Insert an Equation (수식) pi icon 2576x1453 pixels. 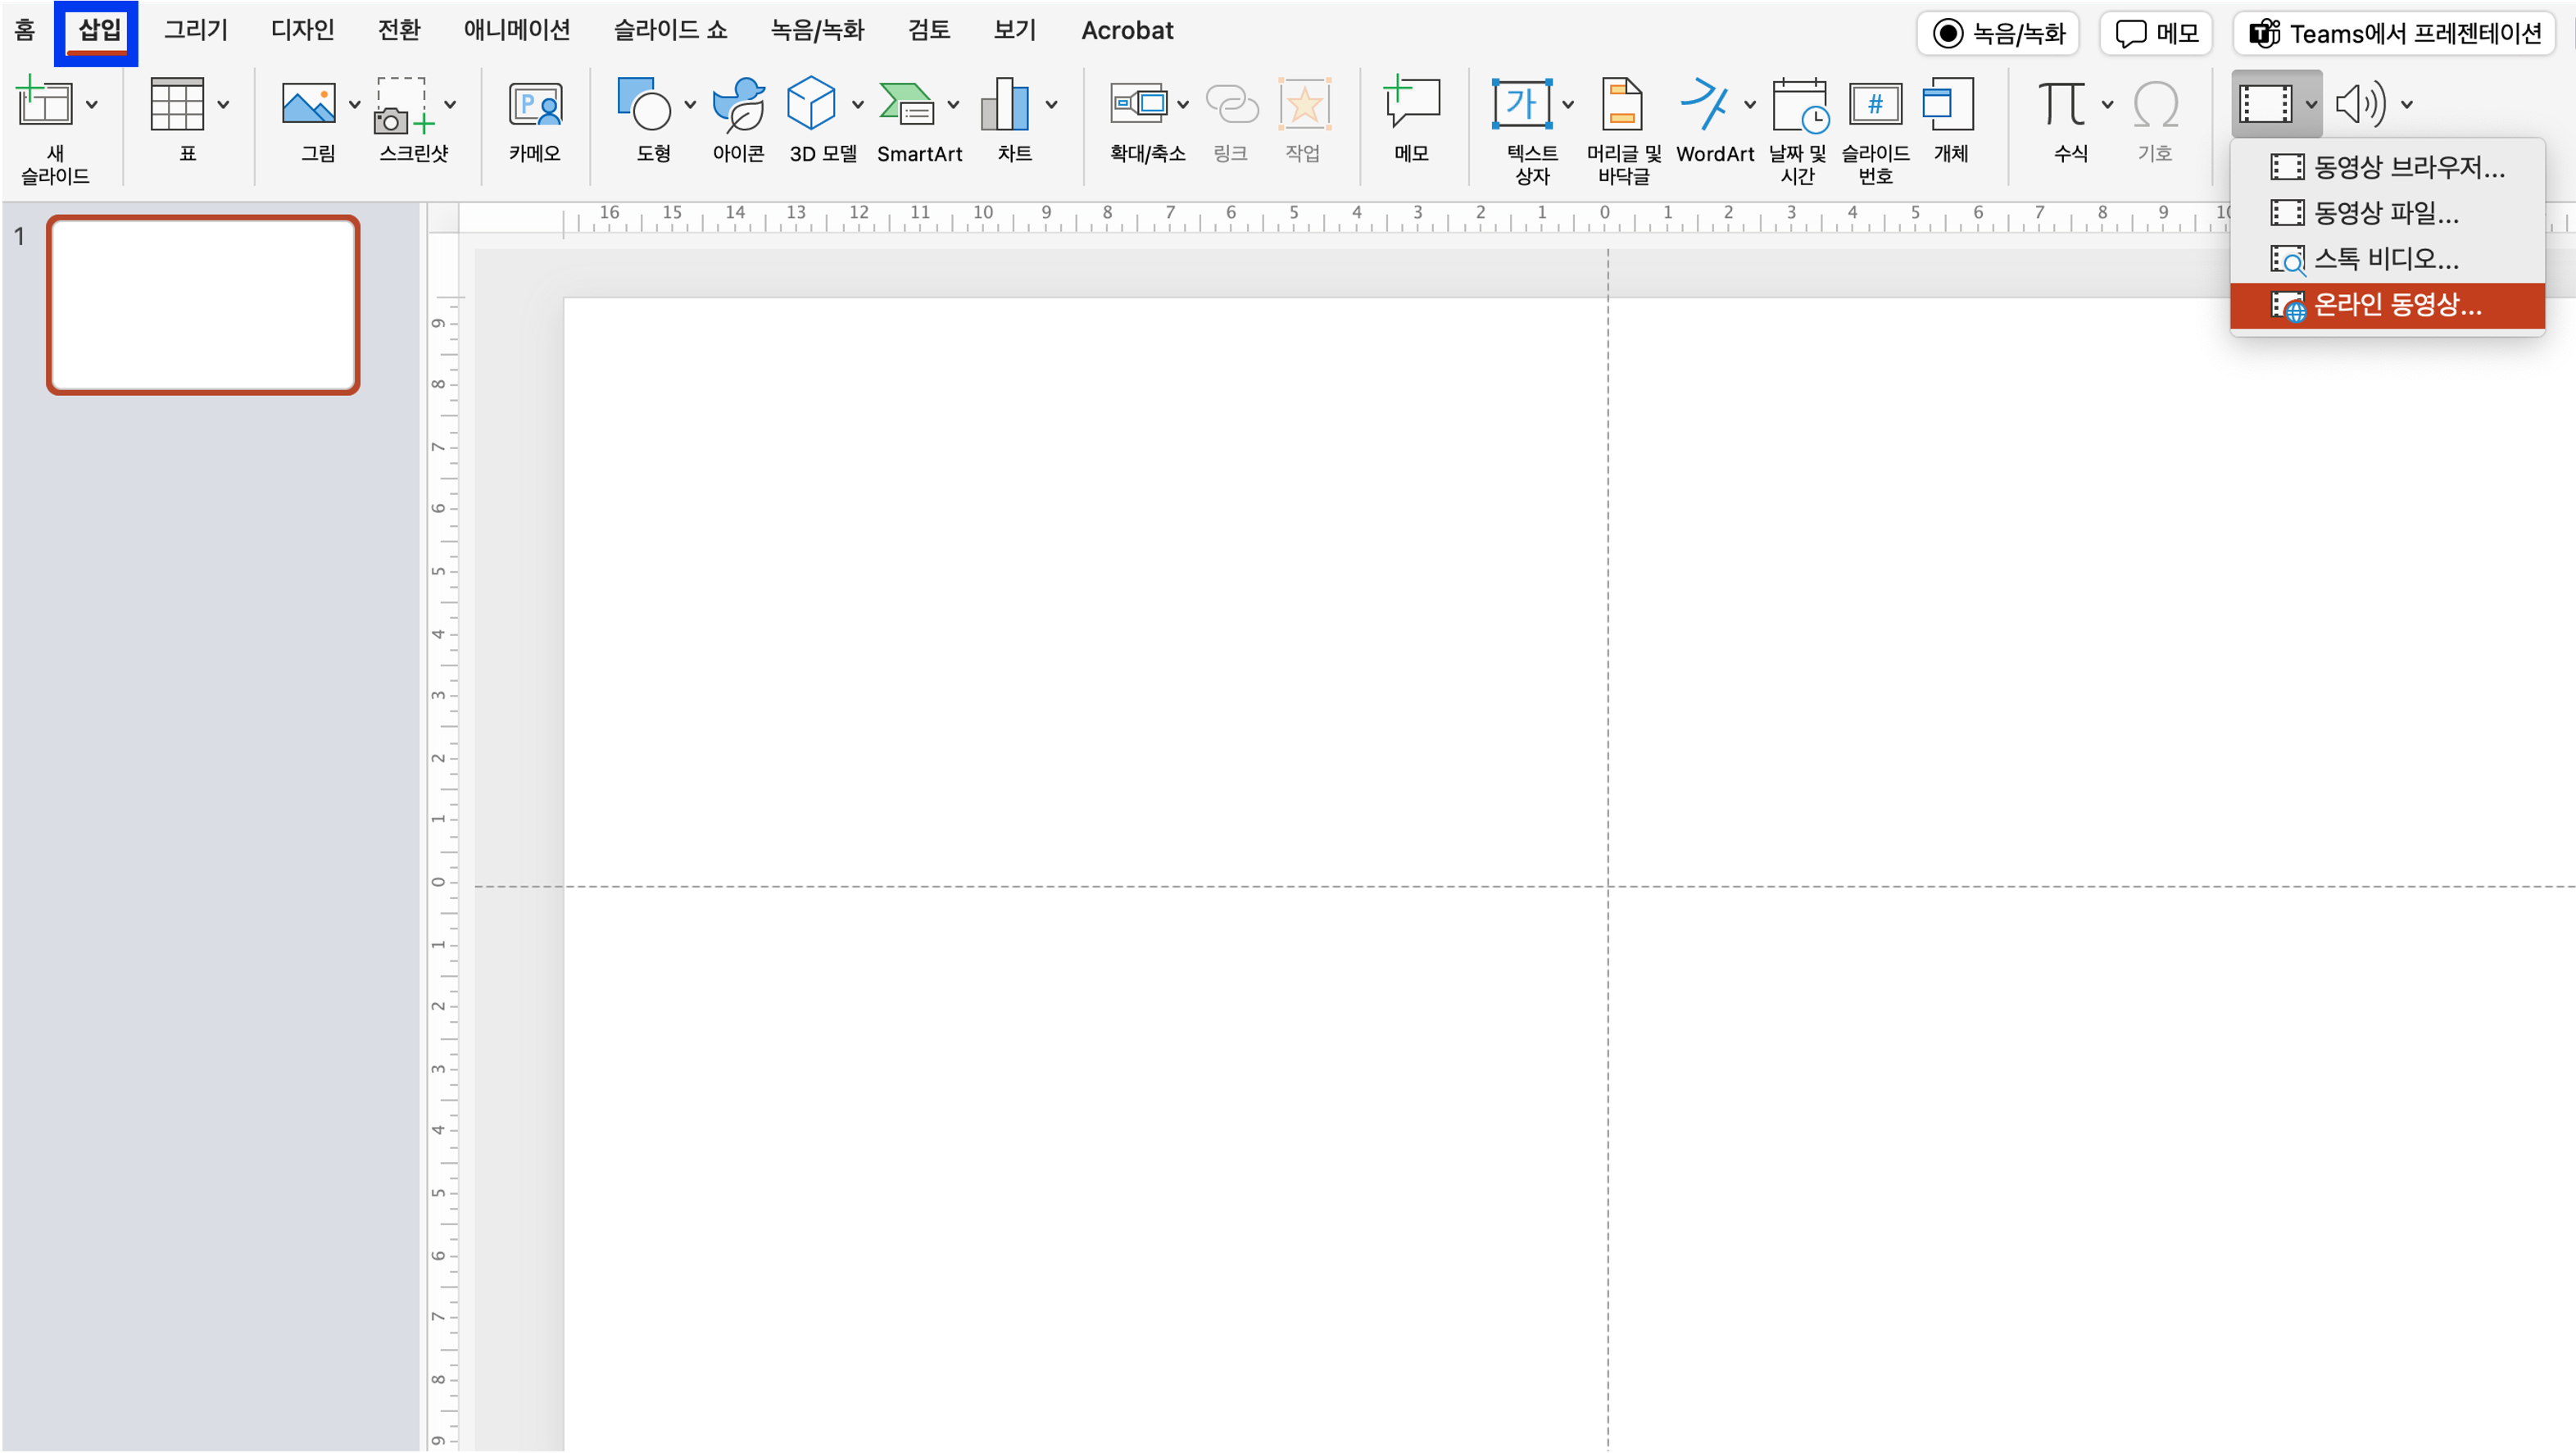(x=2062, y=103)
